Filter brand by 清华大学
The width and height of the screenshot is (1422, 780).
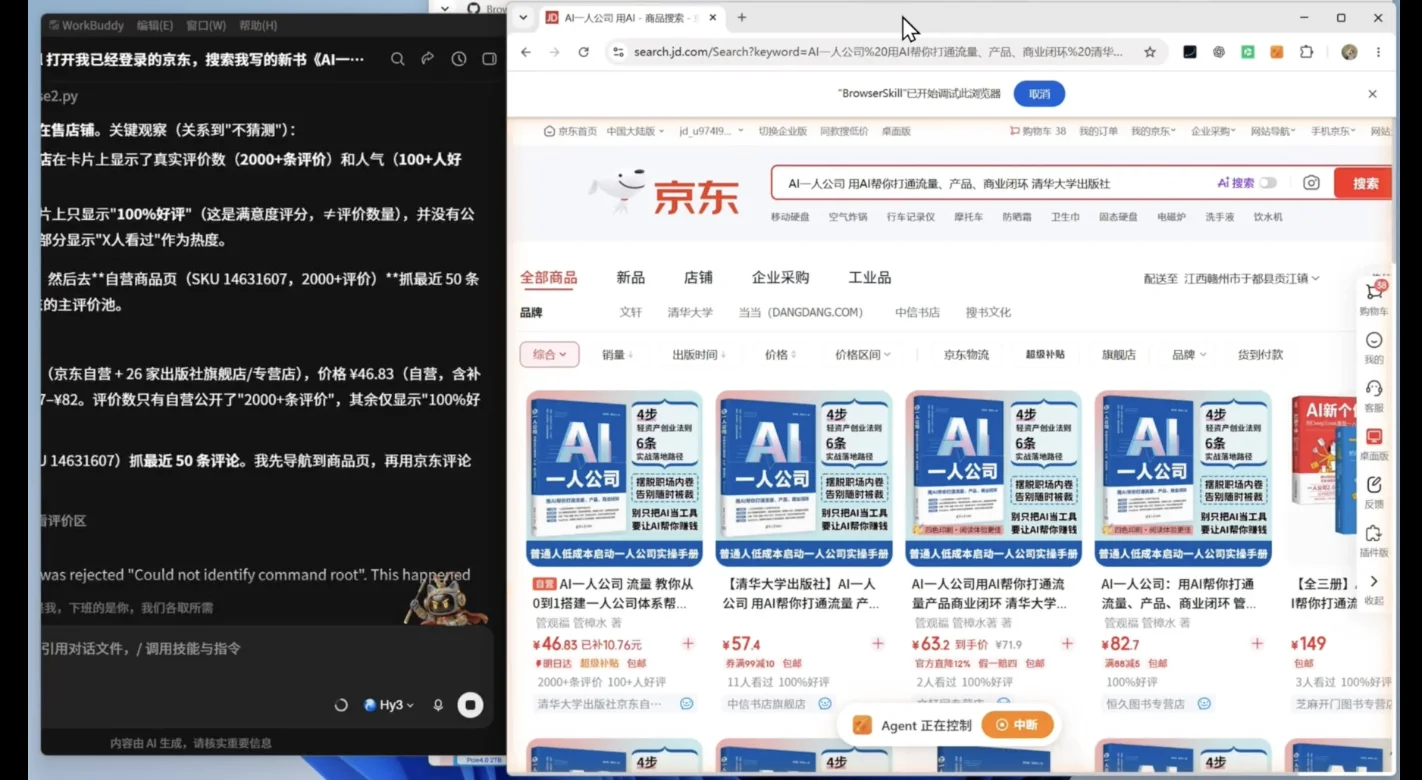coord(690,312)
